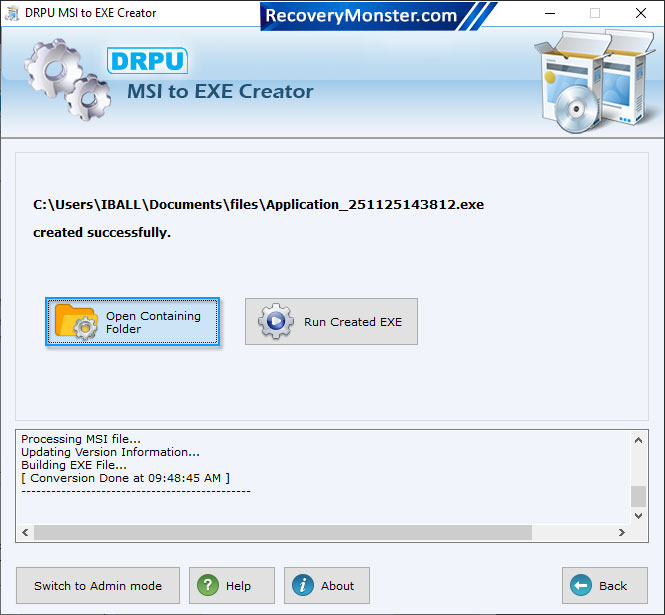Image resolution: width=665 pixels, height=615 pixels.
Task: Click the log's vertical scrollbar thumb
Action: point(638,496)
